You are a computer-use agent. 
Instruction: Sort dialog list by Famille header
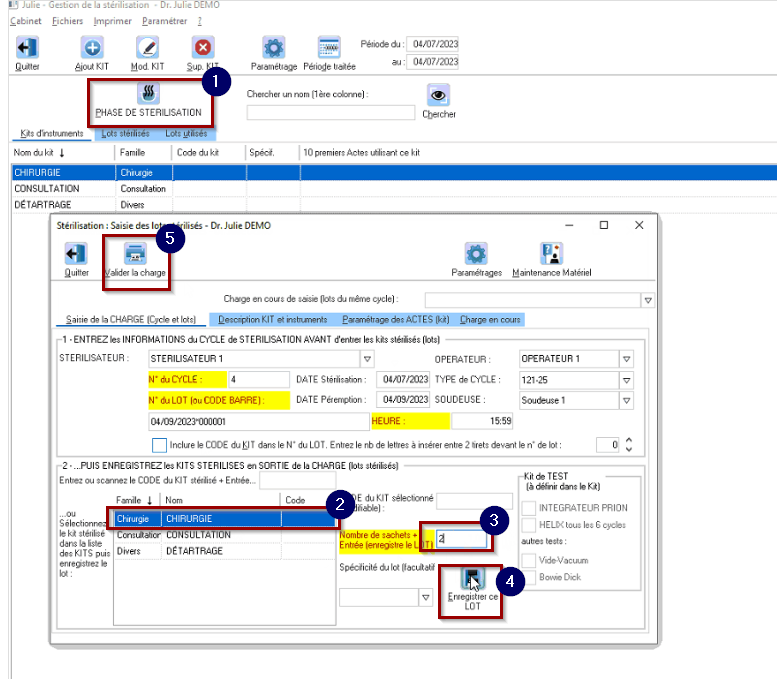(x=137, y=500)
